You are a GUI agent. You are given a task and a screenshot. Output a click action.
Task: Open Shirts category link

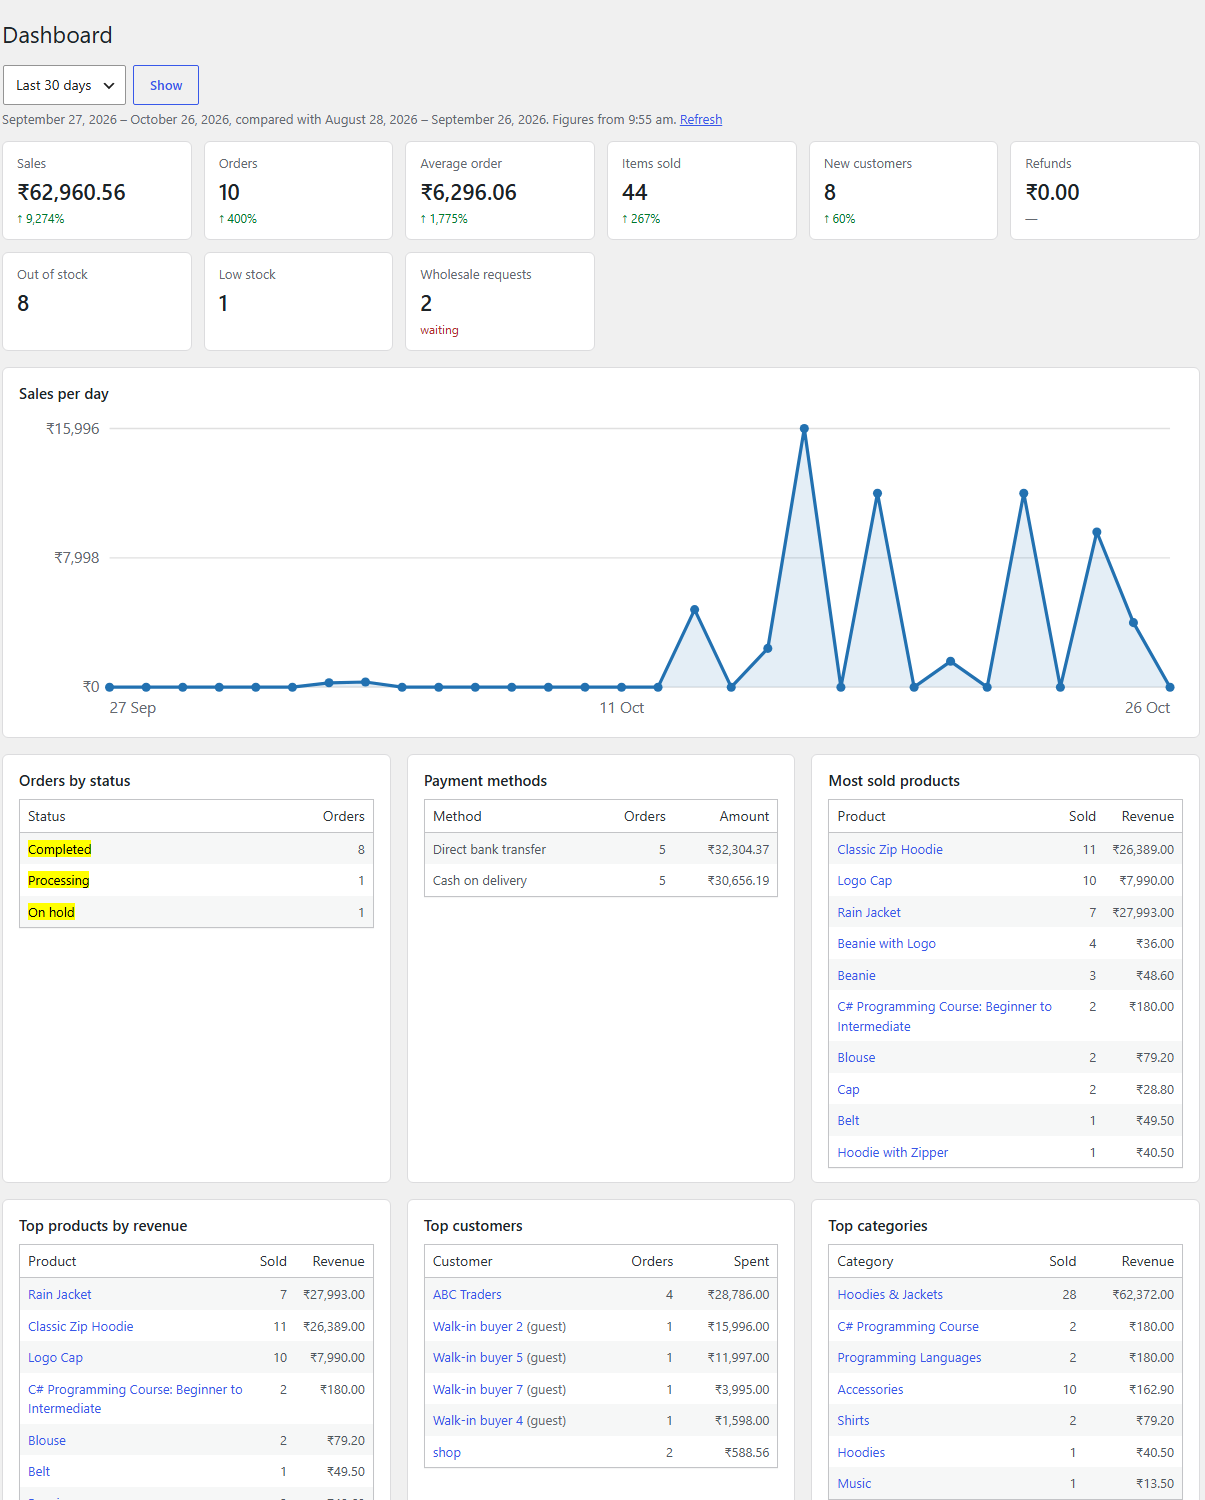coord(853,1420)
